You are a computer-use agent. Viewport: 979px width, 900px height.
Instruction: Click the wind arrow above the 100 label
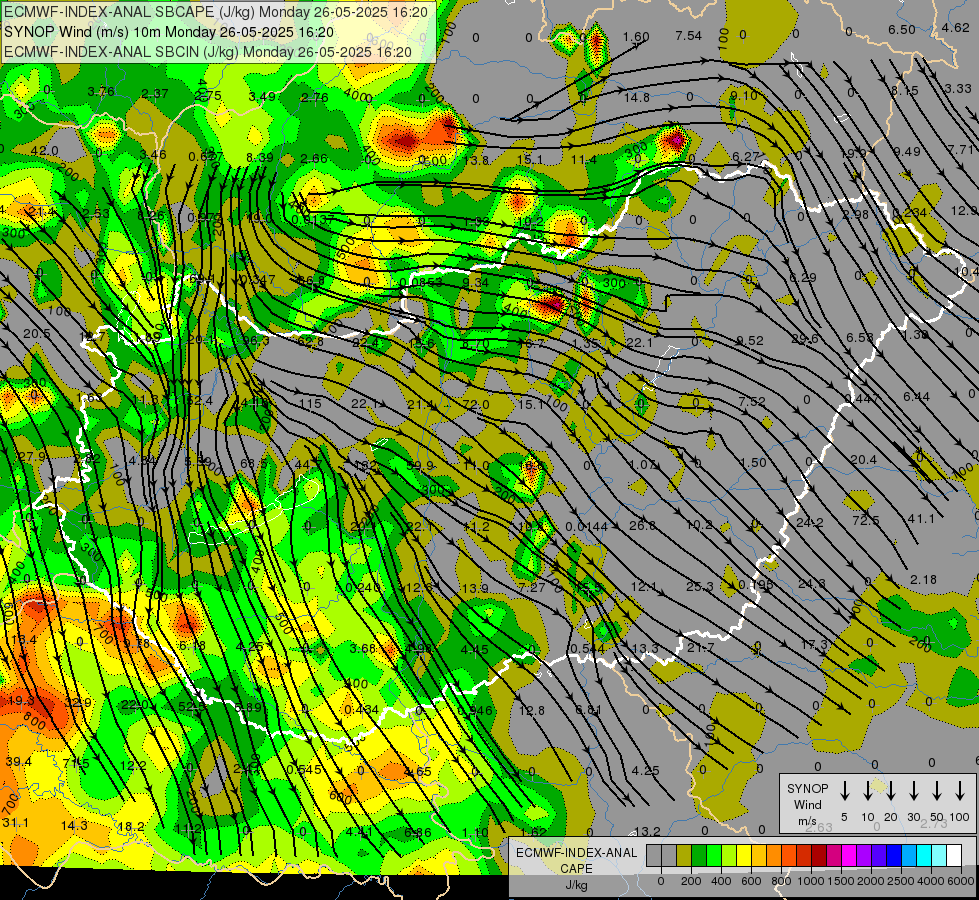click(960, 791)
